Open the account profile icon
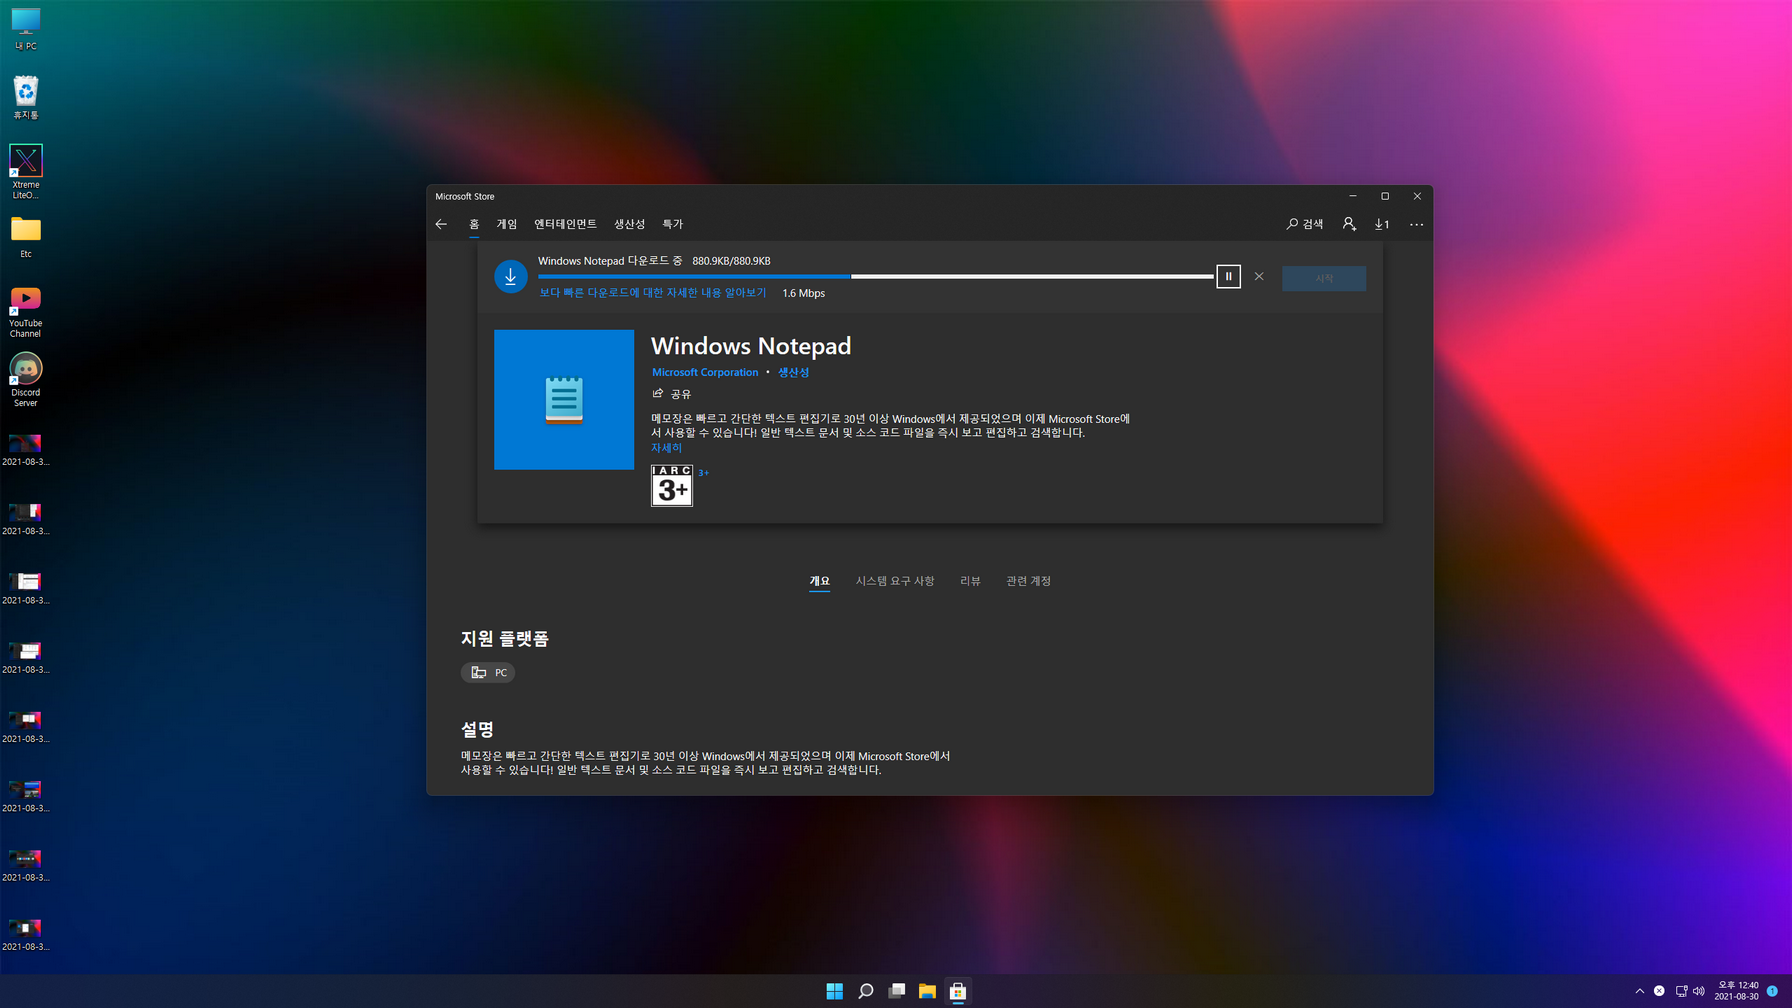1792x1008 pixels. click(1349, 224)
